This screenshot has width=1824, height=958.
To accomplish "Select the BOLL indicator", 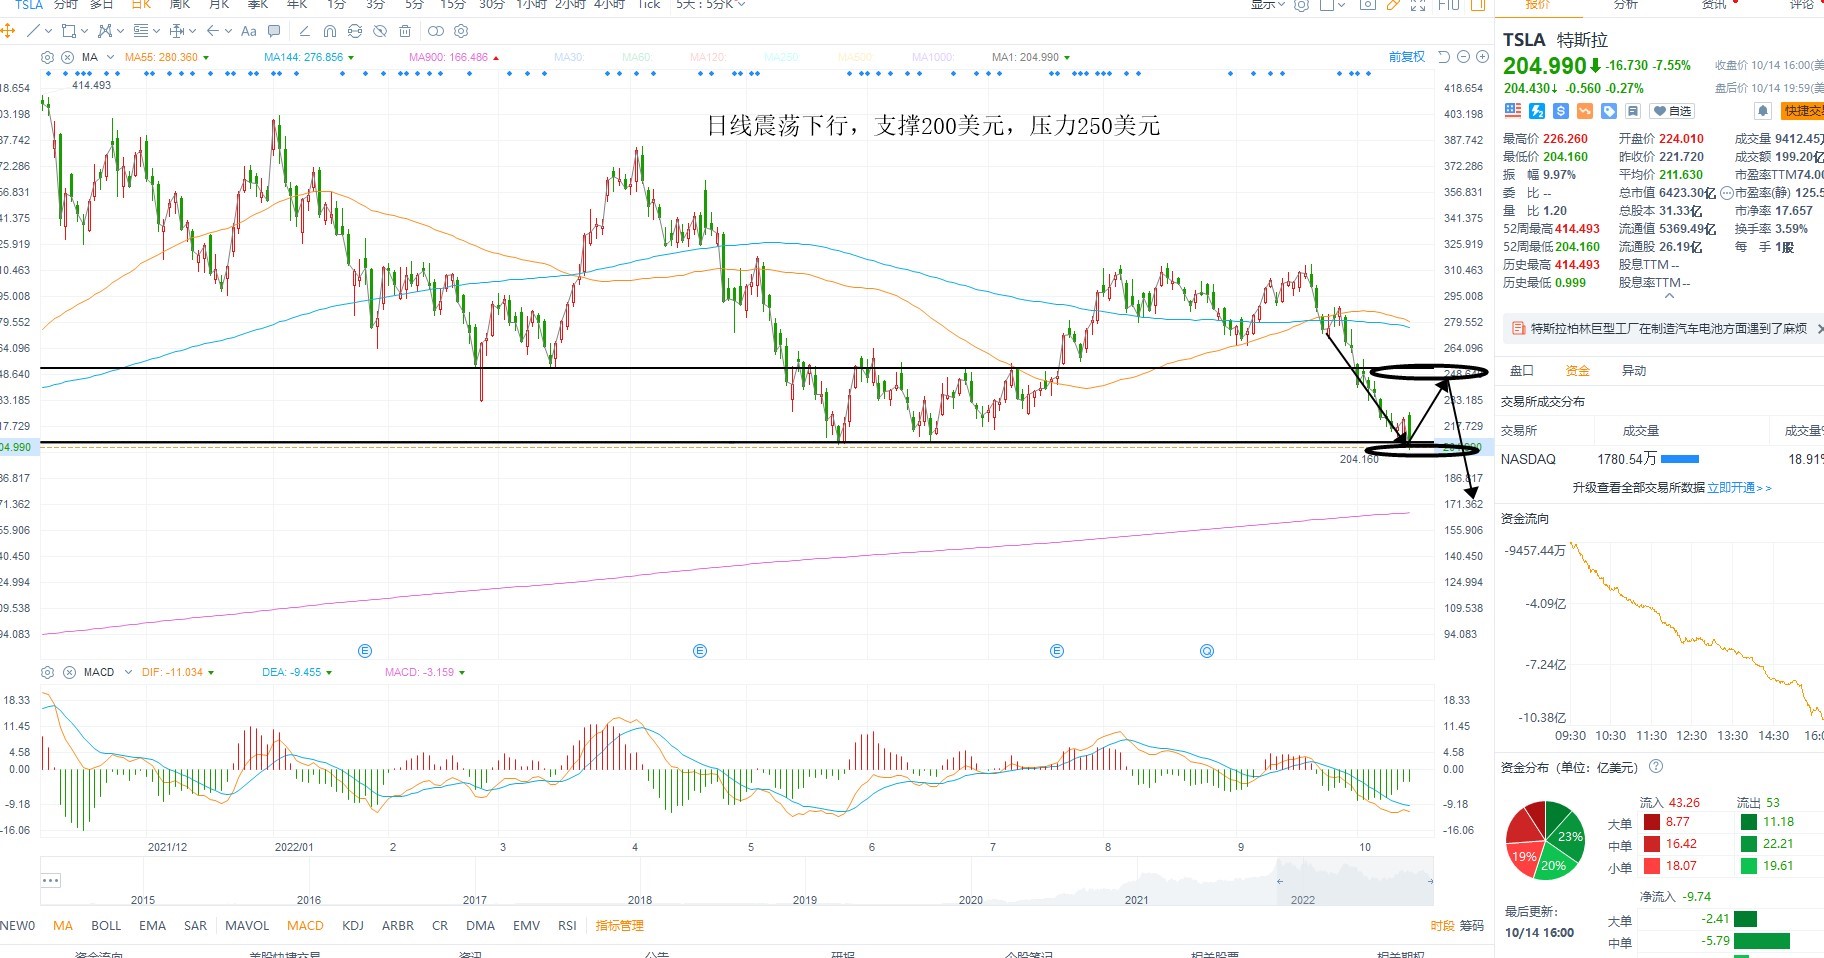I will 106,926.
